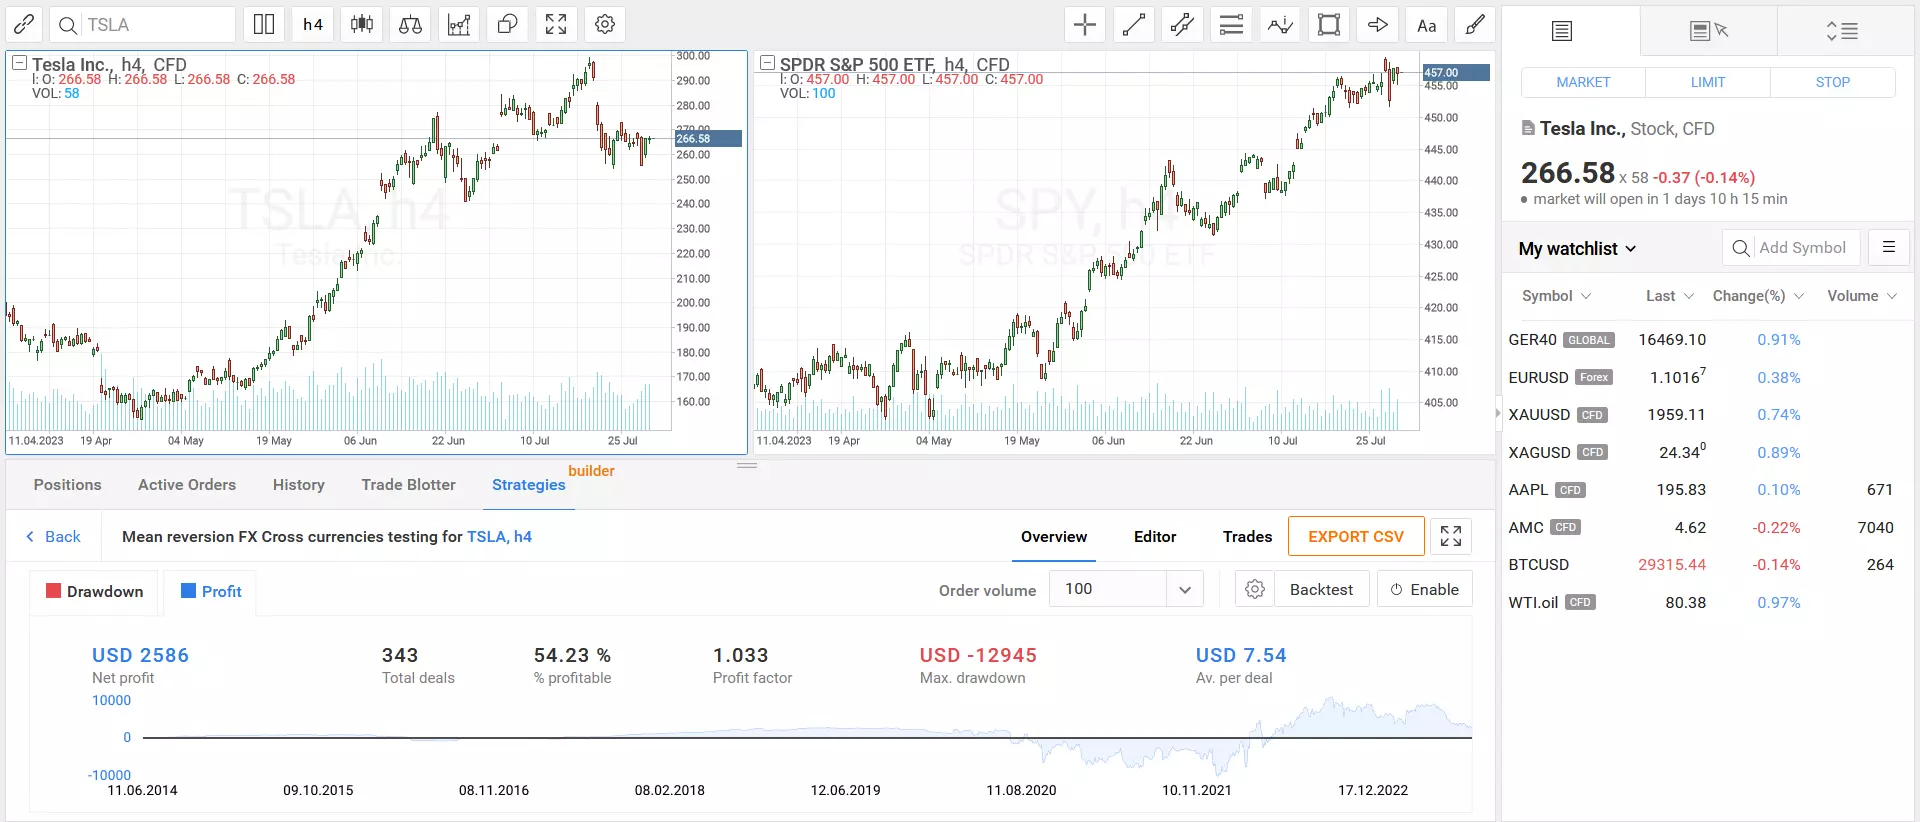Switch to the Trade Blotter tab
This screenshot has height=822, width=1920.
pyautogui.click(x=408, y=485)
